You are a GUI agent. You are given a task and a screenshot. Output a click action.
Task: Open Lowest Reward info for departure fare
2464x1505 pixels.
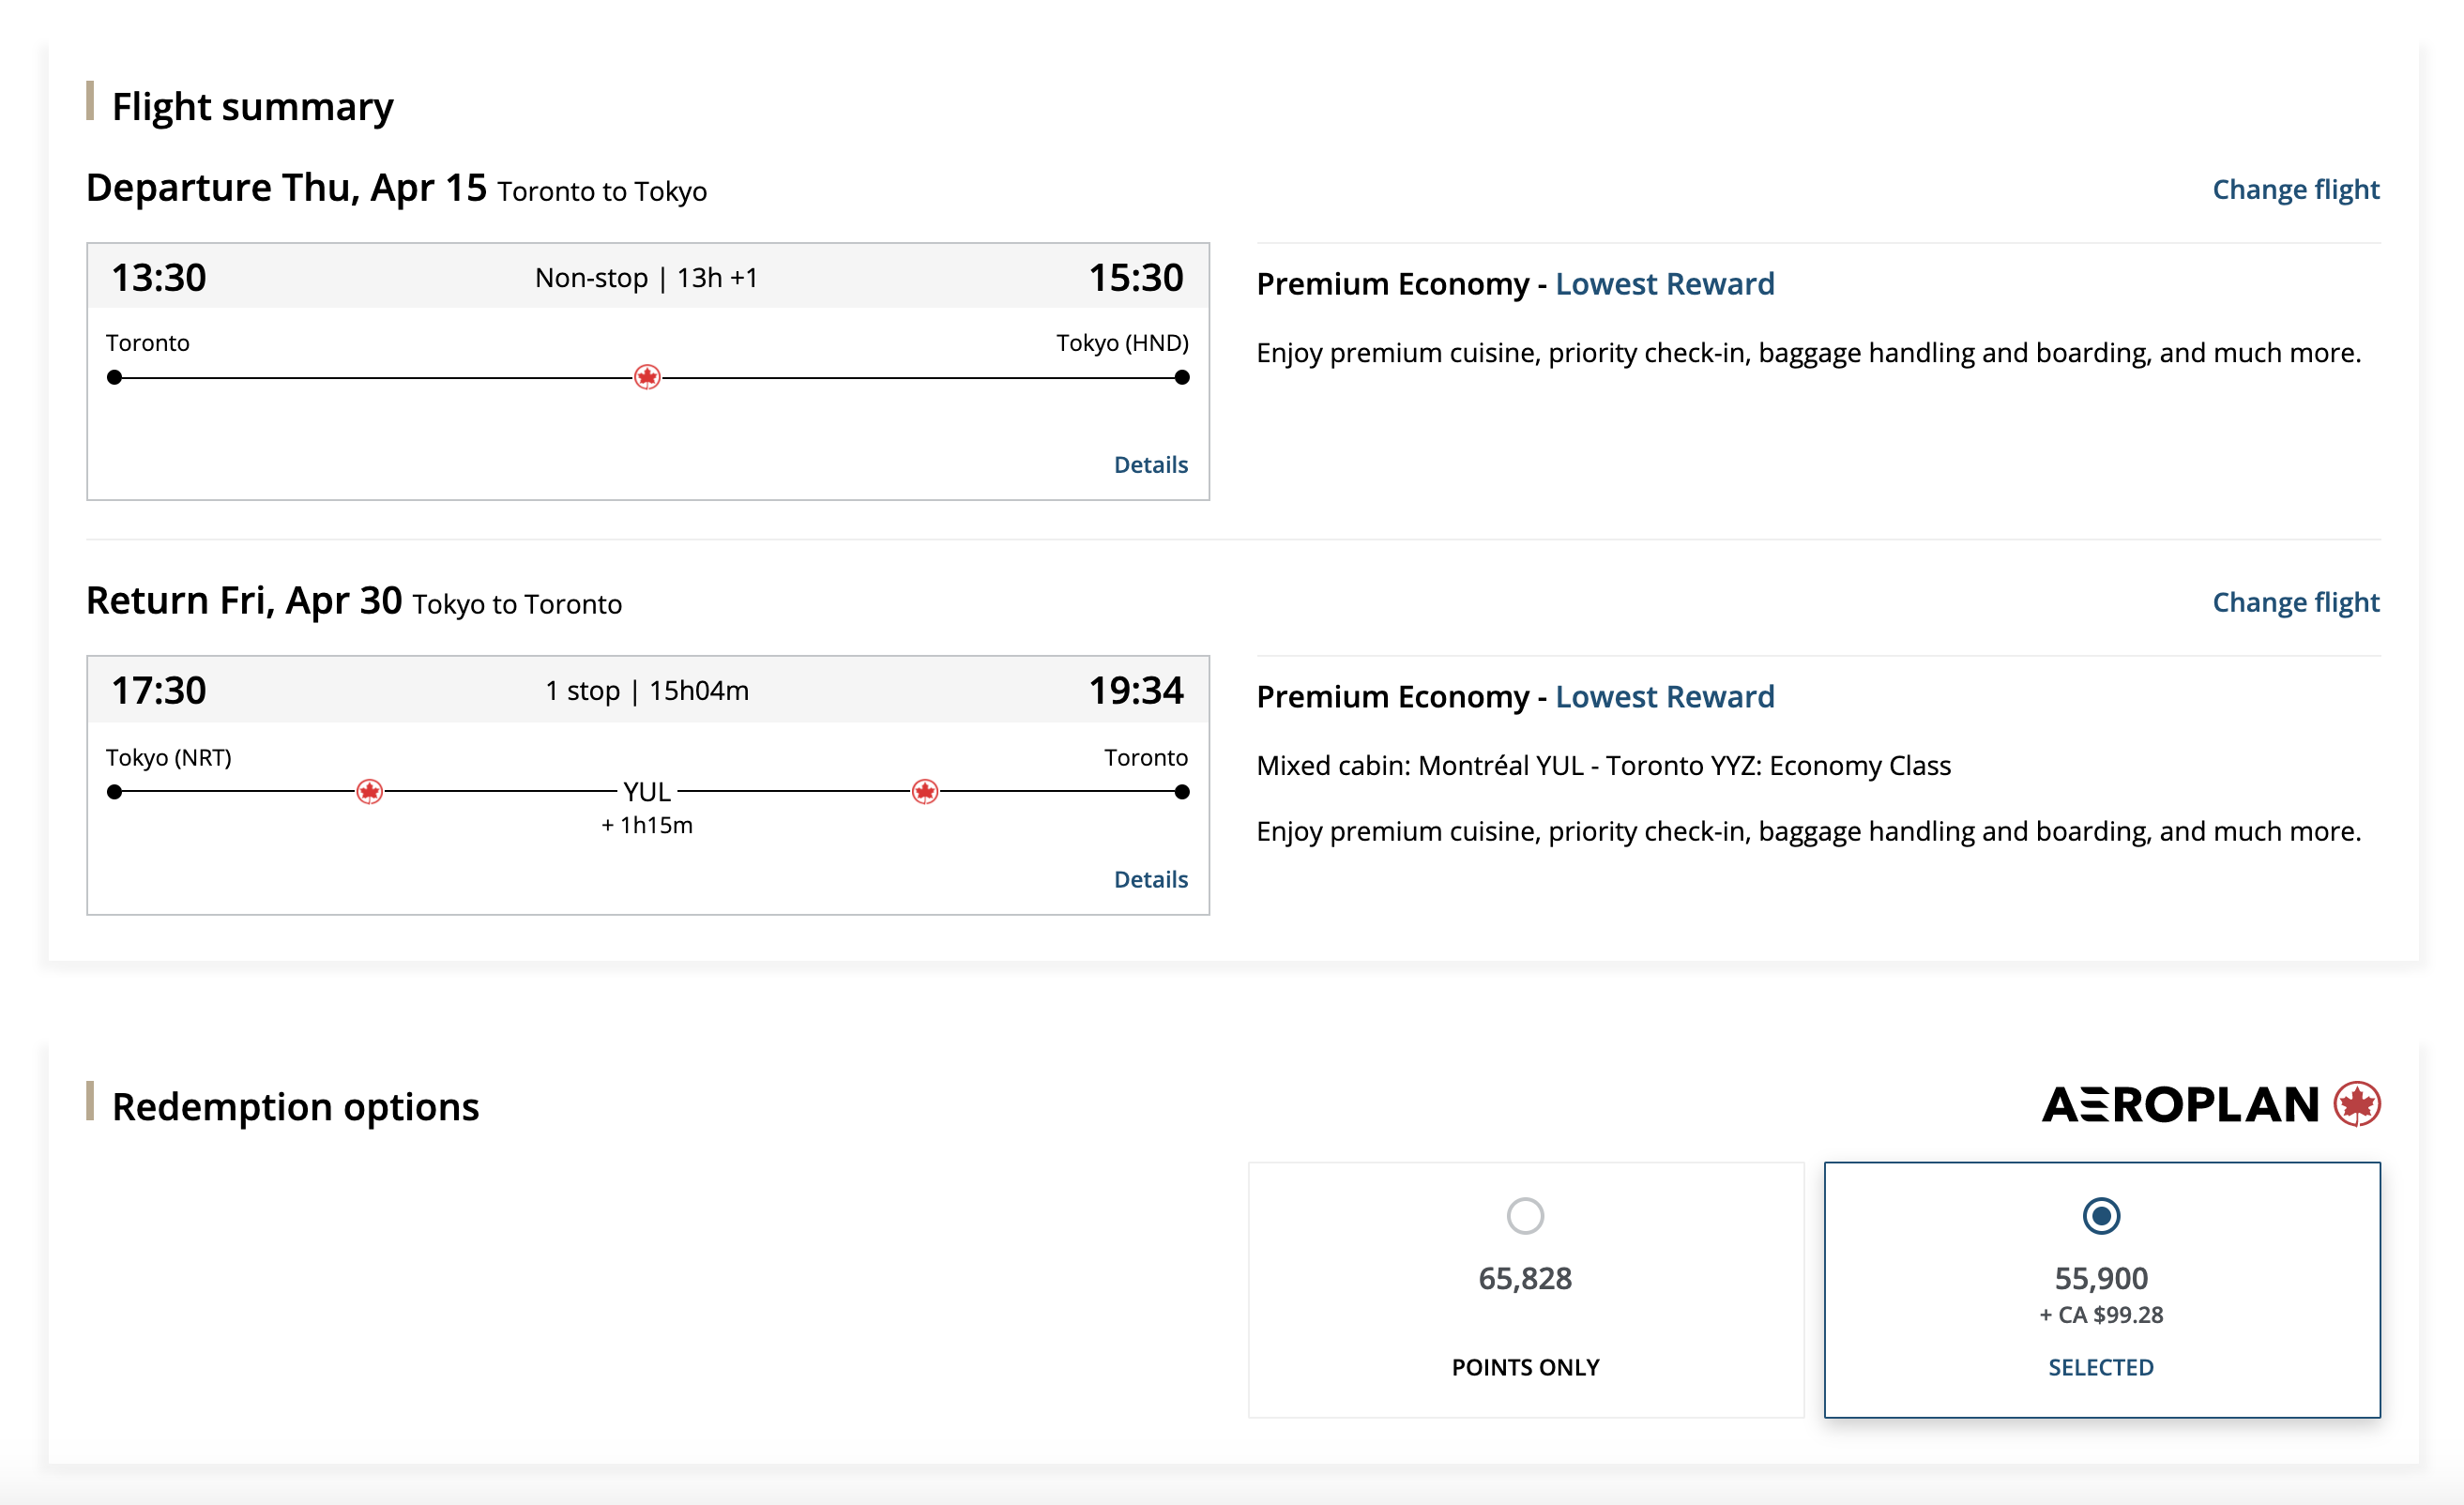(x=1664, y=284)
